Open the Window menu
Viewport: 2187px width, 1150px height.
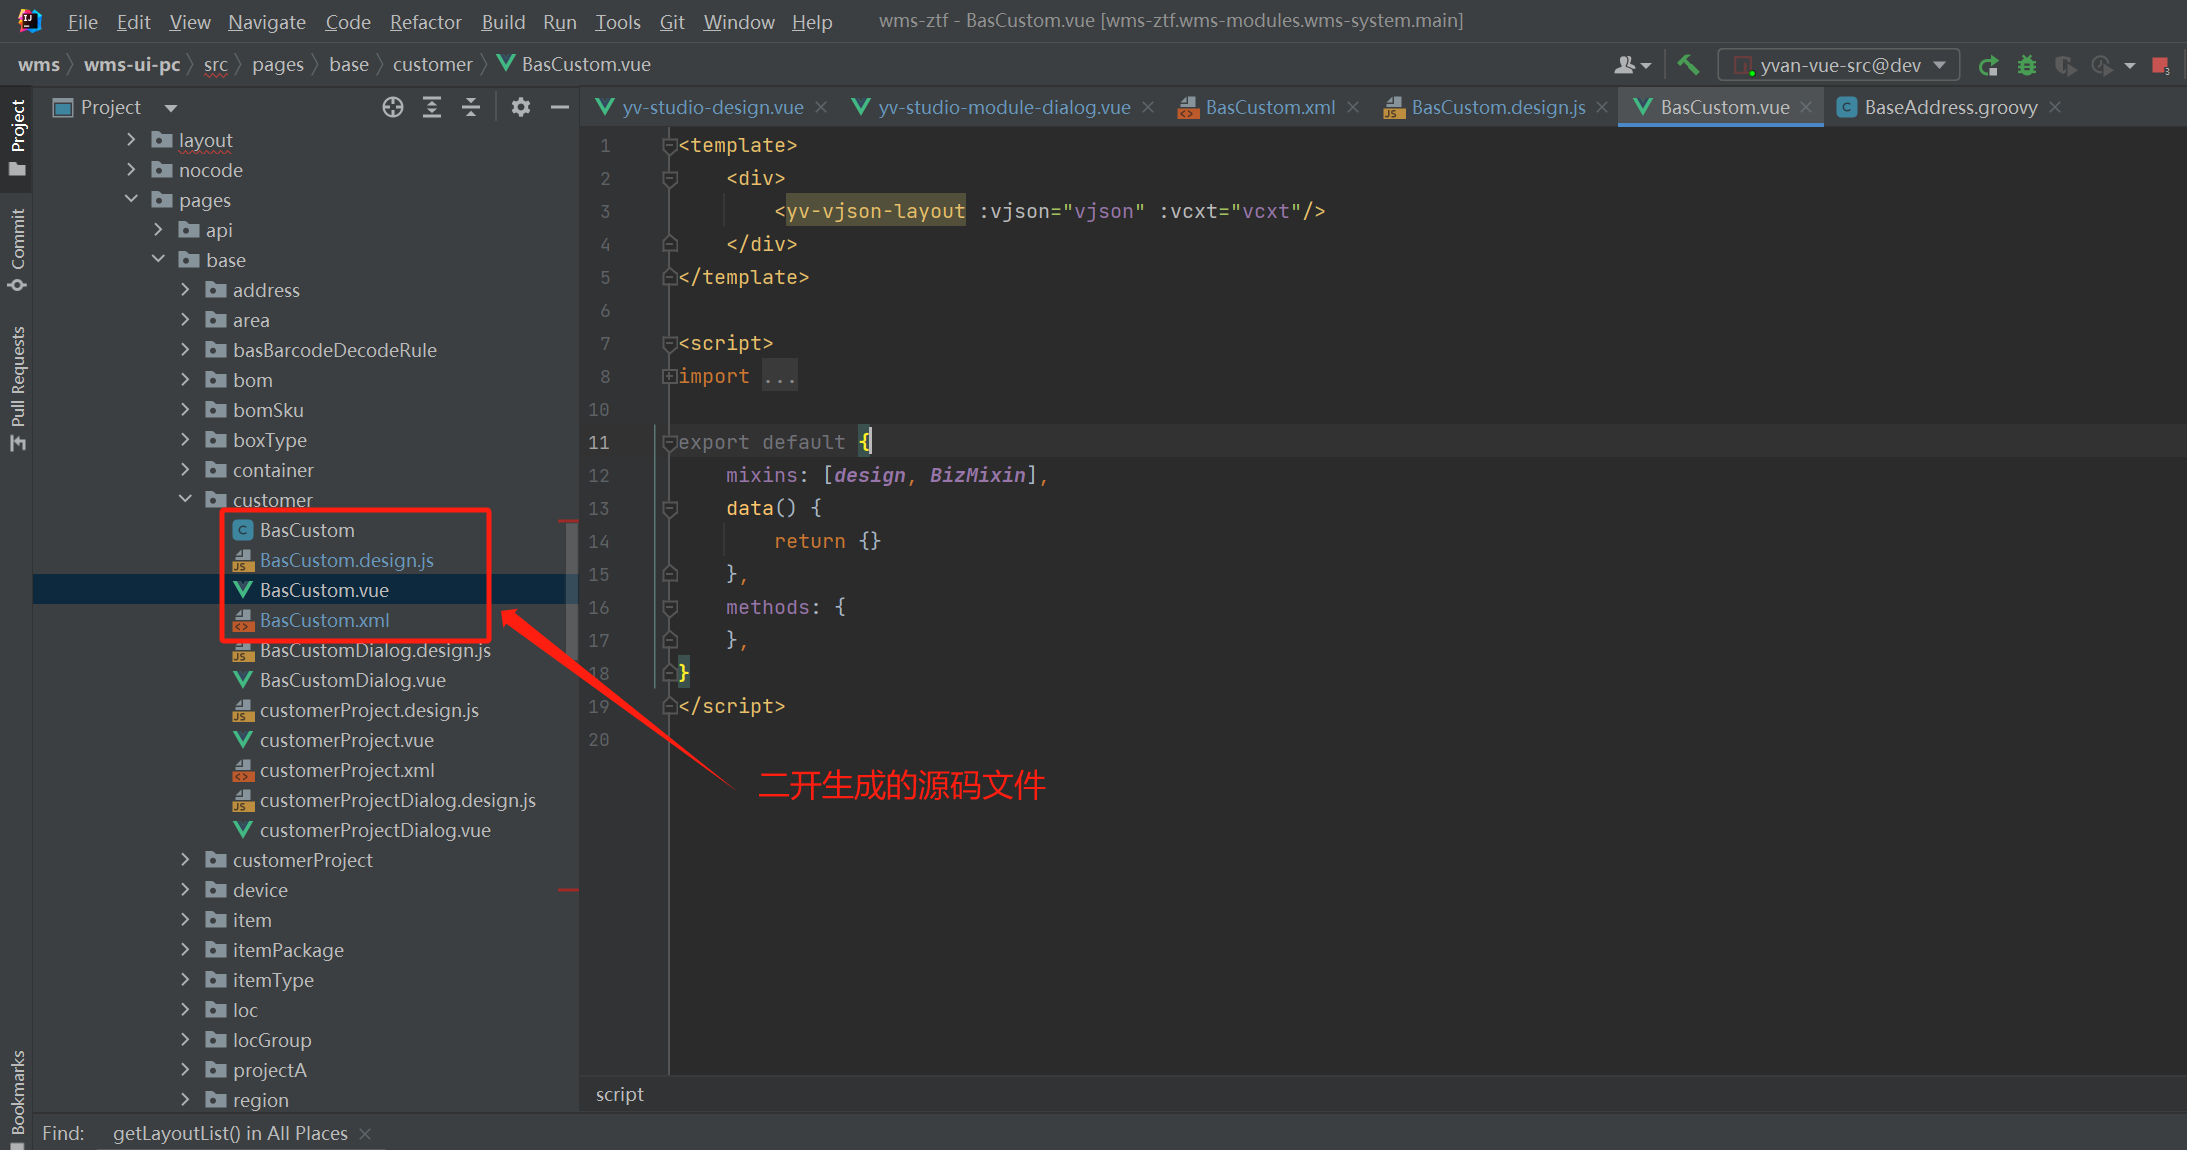coord(738,22)
